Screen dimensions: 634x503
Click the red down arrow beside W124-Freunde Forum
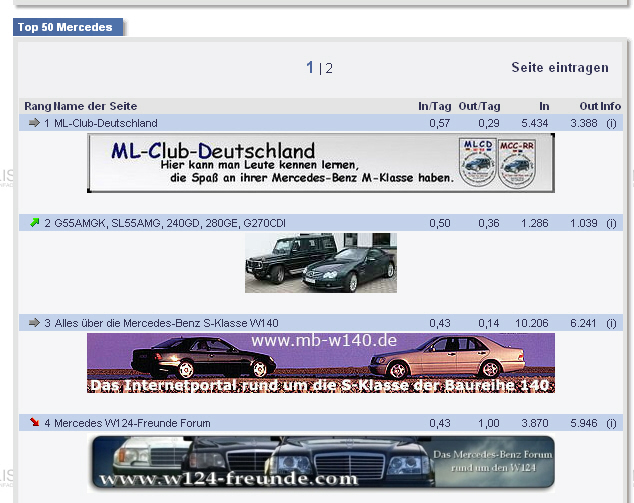click(x=35, y=423)
